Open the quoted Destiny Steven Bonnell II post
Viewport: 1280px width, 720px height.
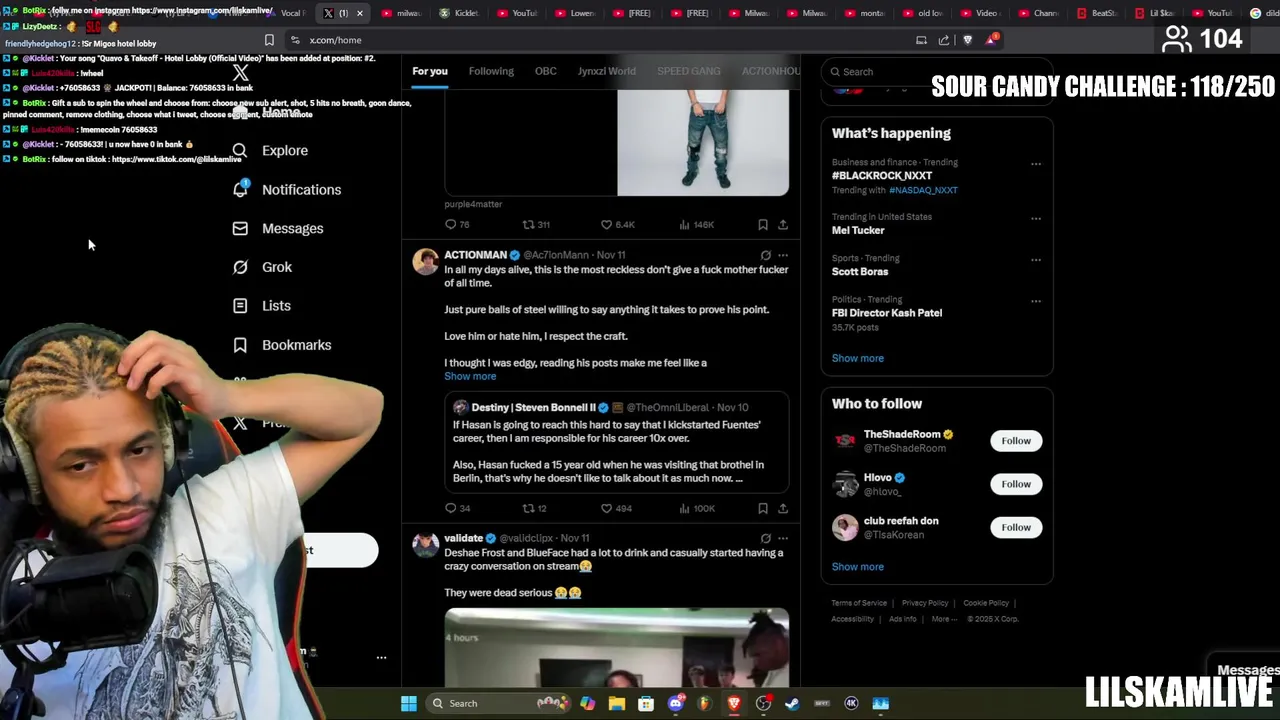(617, 444)
